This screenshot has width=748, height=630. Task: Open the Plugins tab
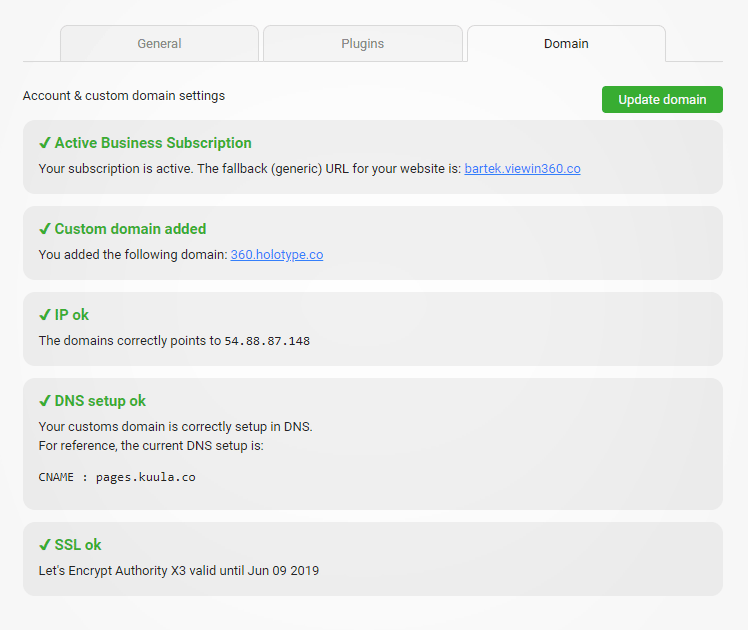click(x=363, y=43)
